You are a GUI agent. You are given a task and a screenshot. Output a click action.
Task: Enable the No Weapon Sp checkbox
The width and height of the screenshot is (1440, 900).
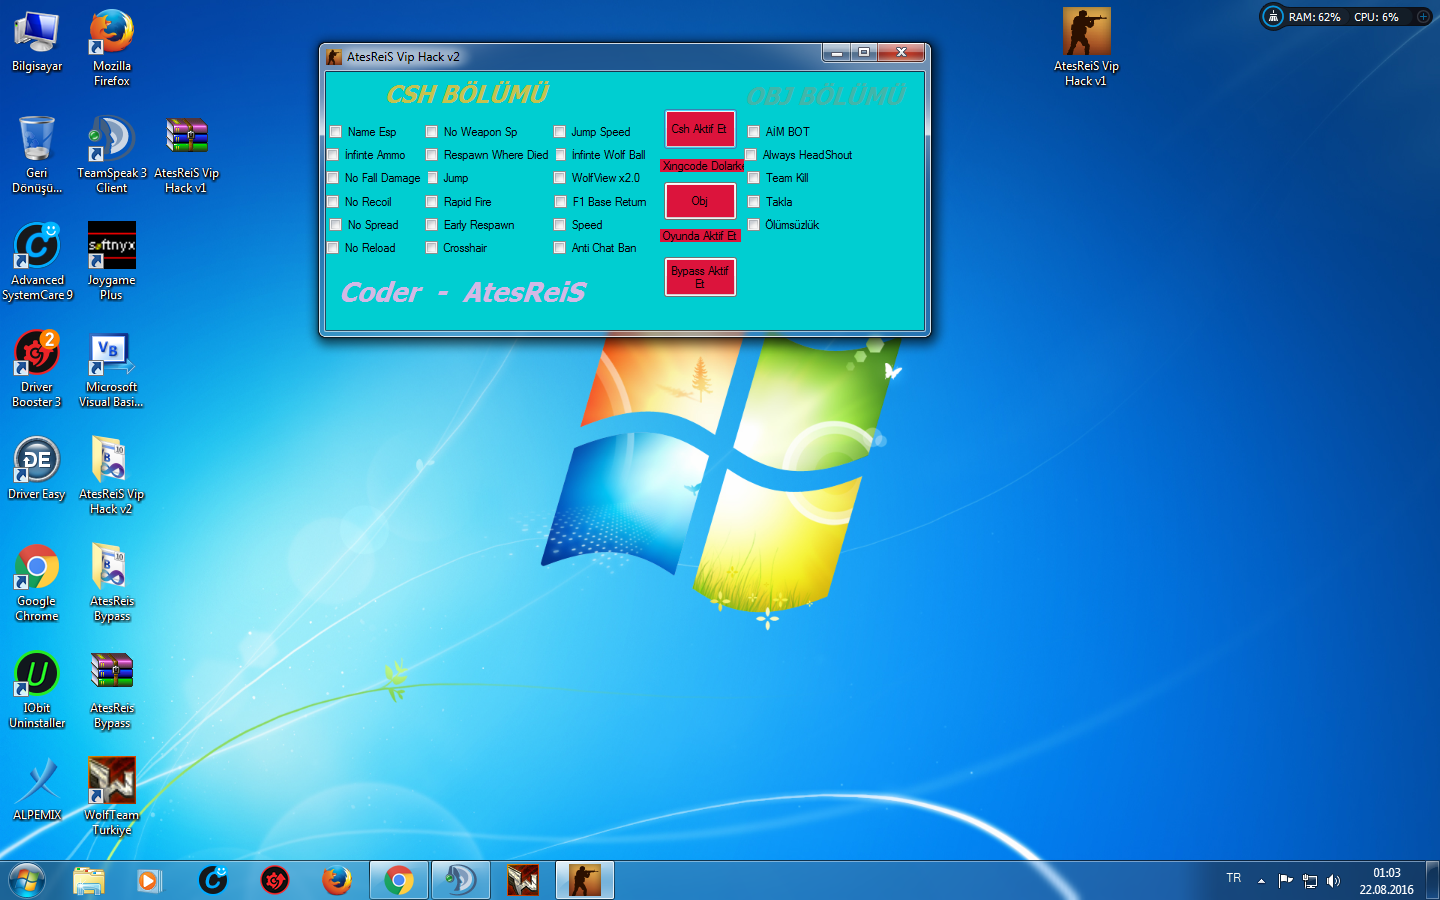point(431,131)
